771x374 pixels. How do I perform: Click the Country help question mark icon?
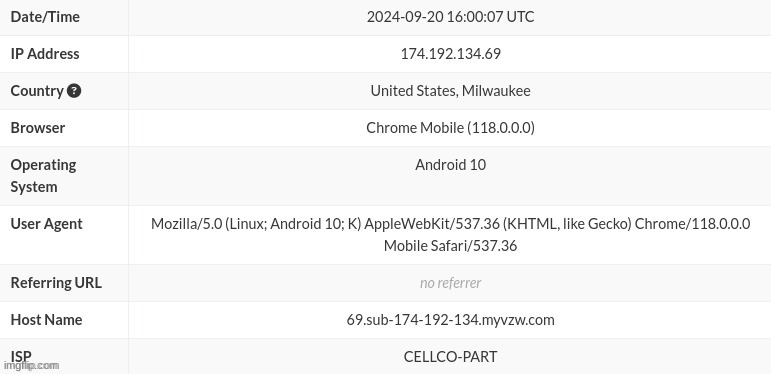[x=74, y=91]
